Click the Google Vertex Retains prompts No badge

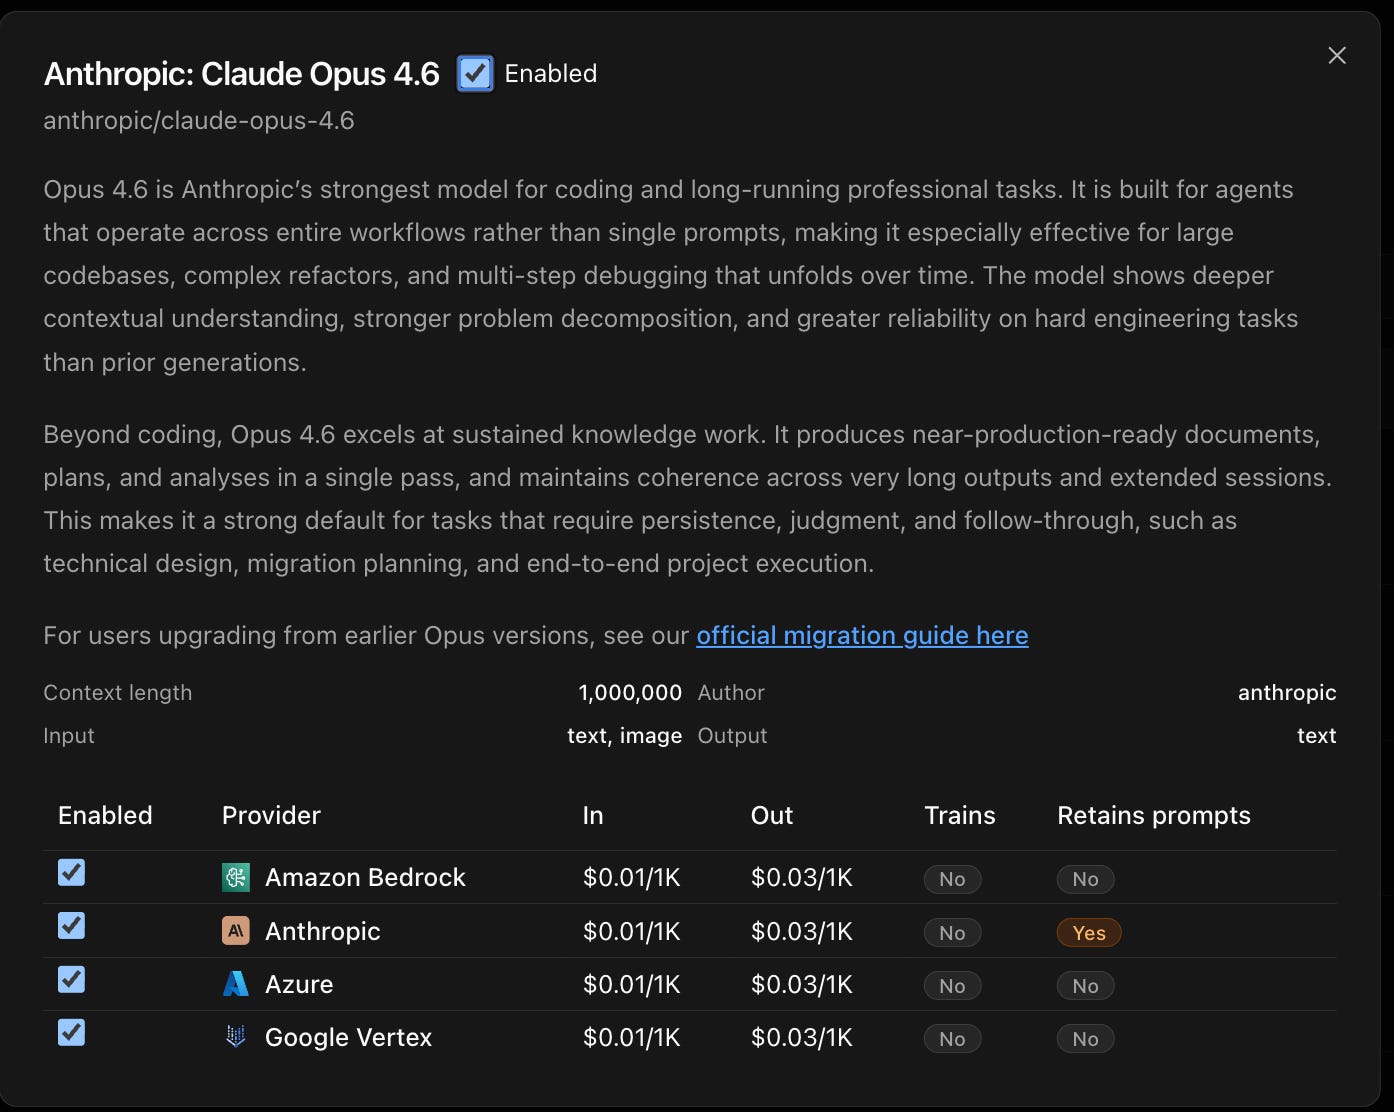pos(1085,1039)
